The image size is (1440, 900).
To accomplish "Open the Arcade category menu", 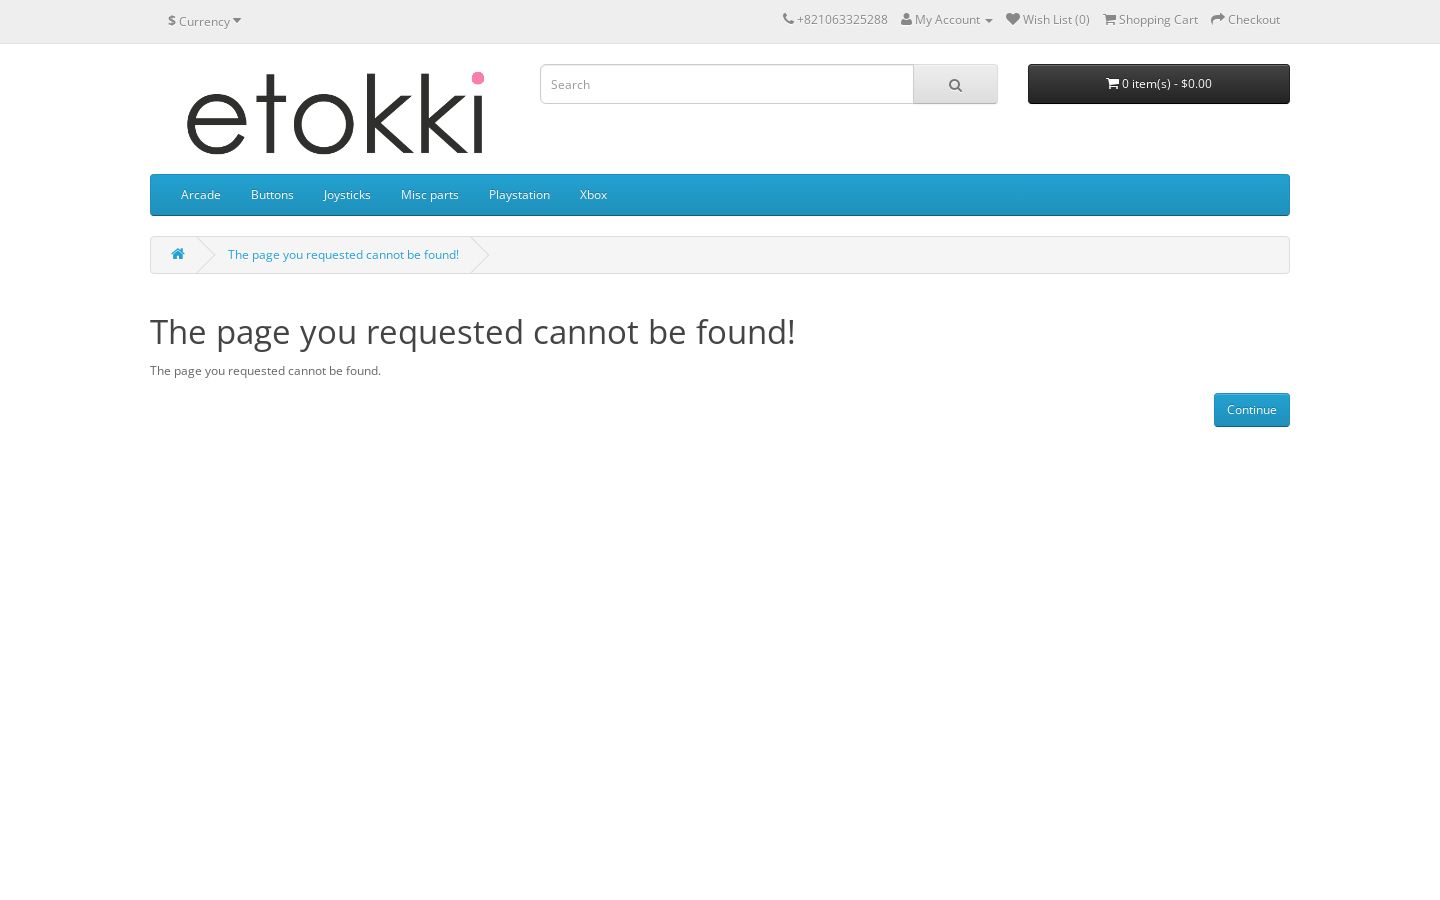I will coord(200,195).
